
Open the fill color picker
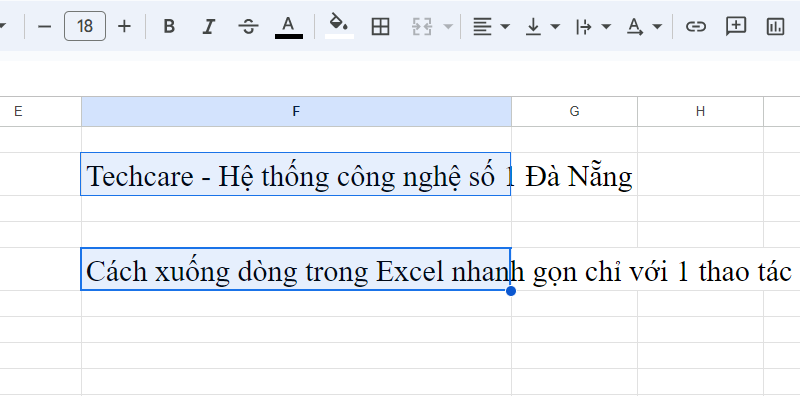pyautogui.click(x=339, y=26)
